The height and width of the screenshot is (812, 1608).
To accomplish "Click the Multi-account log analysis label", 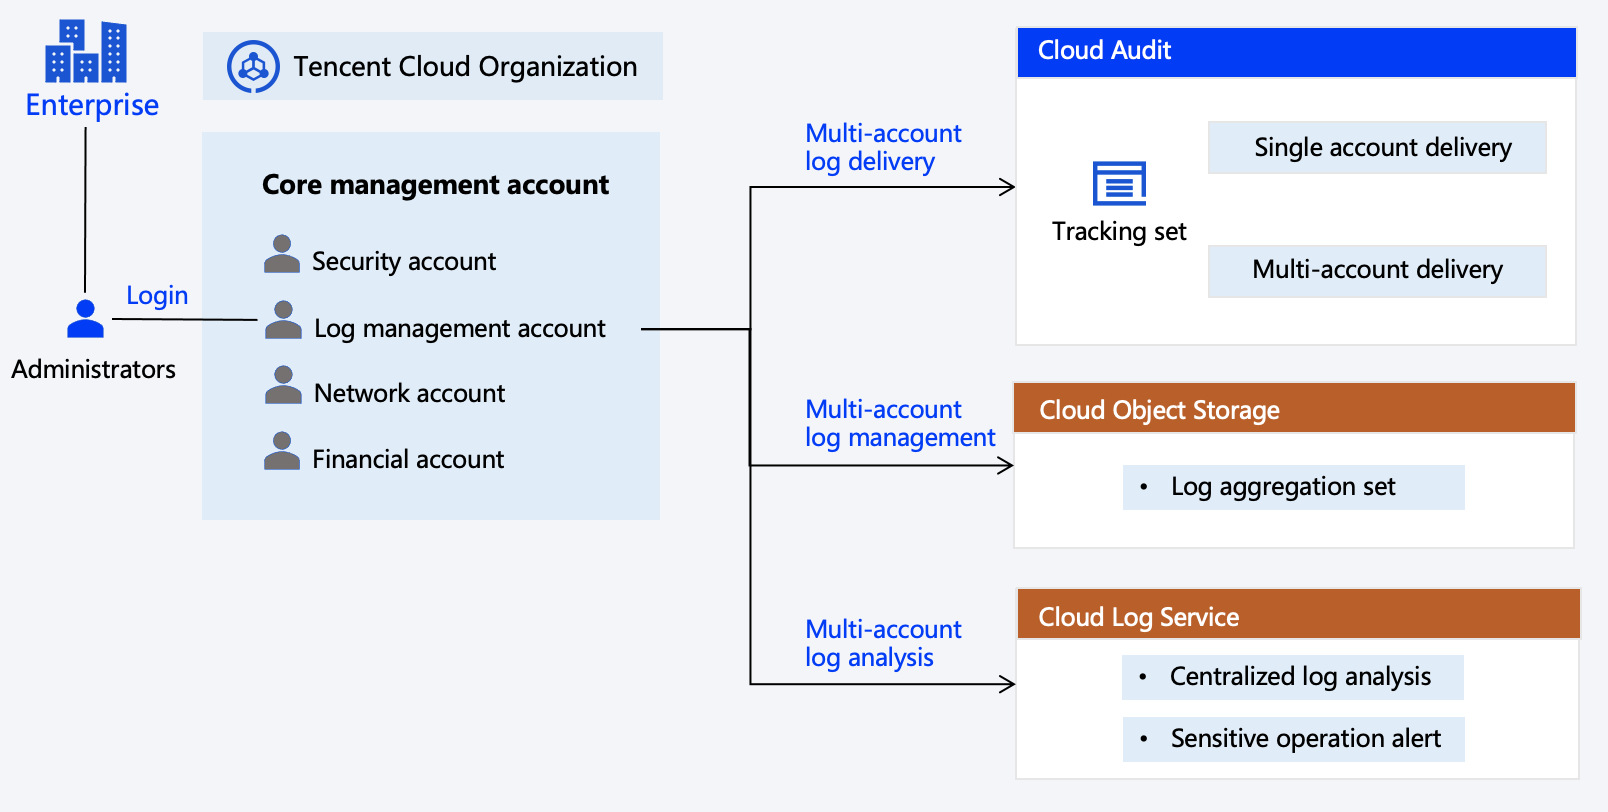I will [x=883, y=644].
